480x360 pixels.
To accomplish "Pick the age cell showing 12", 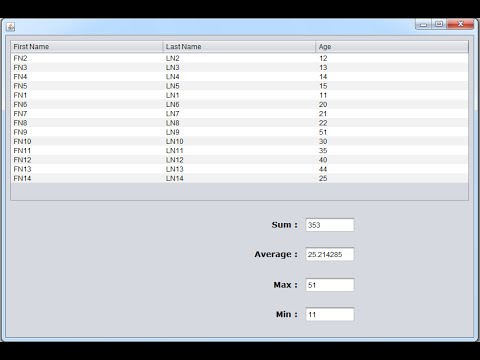I will click(392, 58).
